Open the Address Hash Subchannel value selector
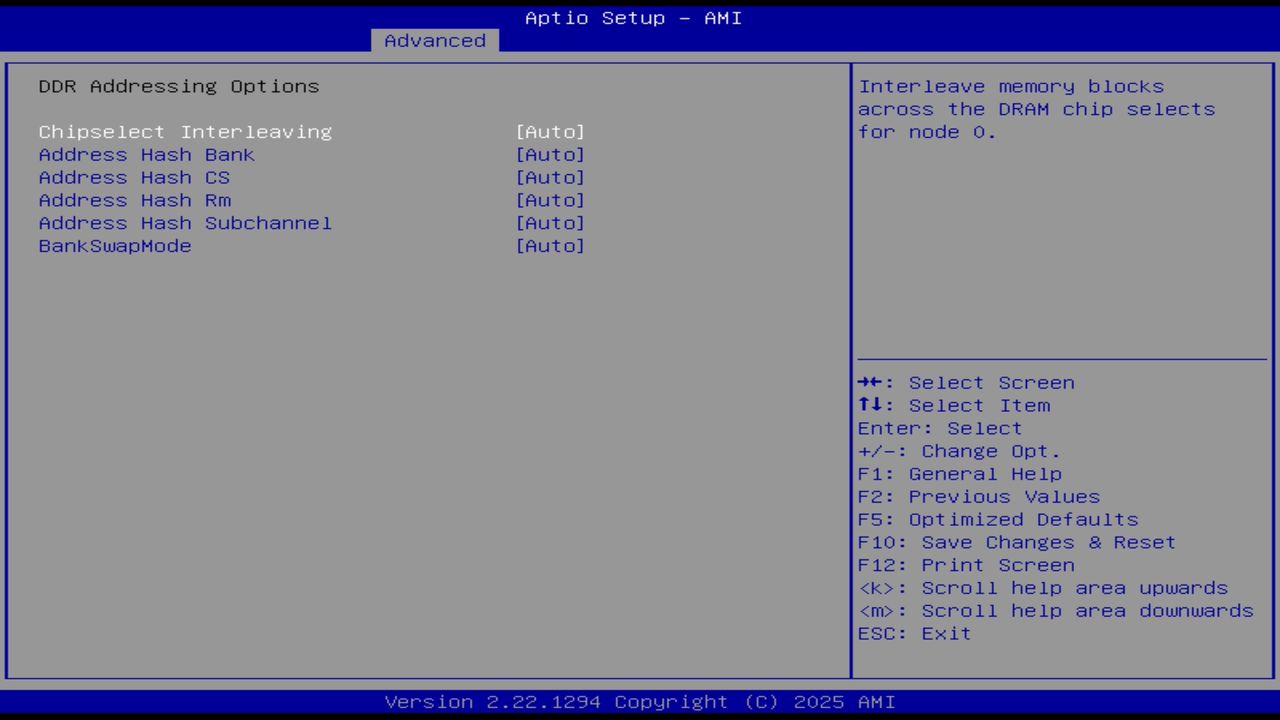The height and width of the screenshot is (720, 1280). [x=550, y=223]
